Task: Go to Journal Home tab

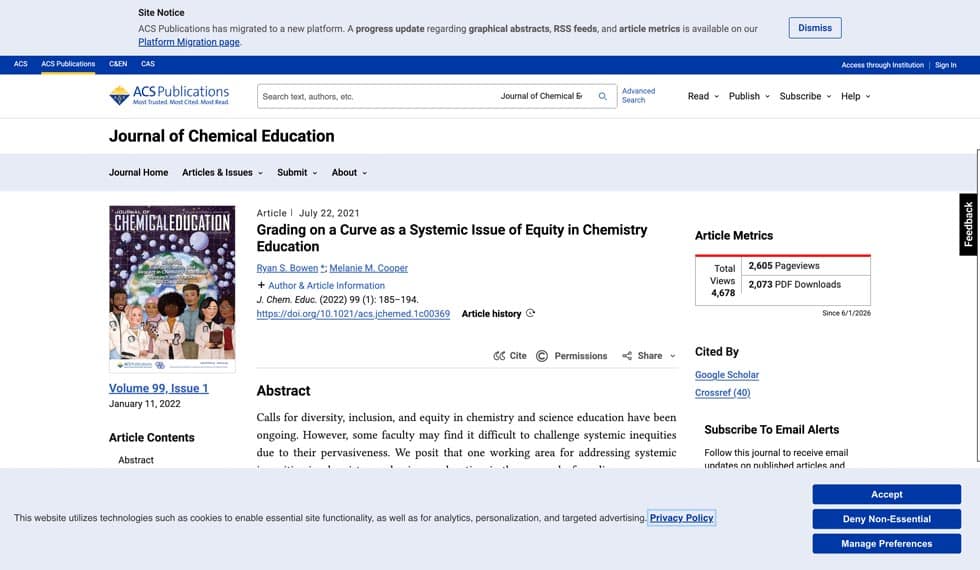Action: [x=138, y=172]
